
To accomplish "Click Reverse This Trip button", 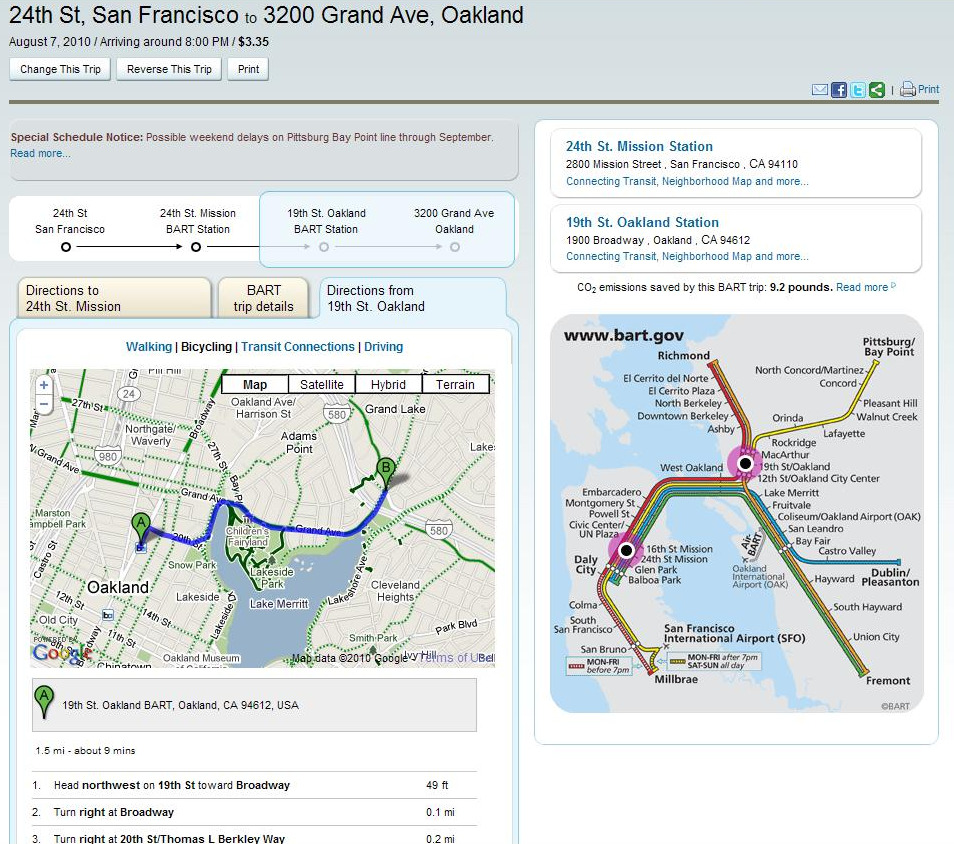I will click(x=169, y=69).
